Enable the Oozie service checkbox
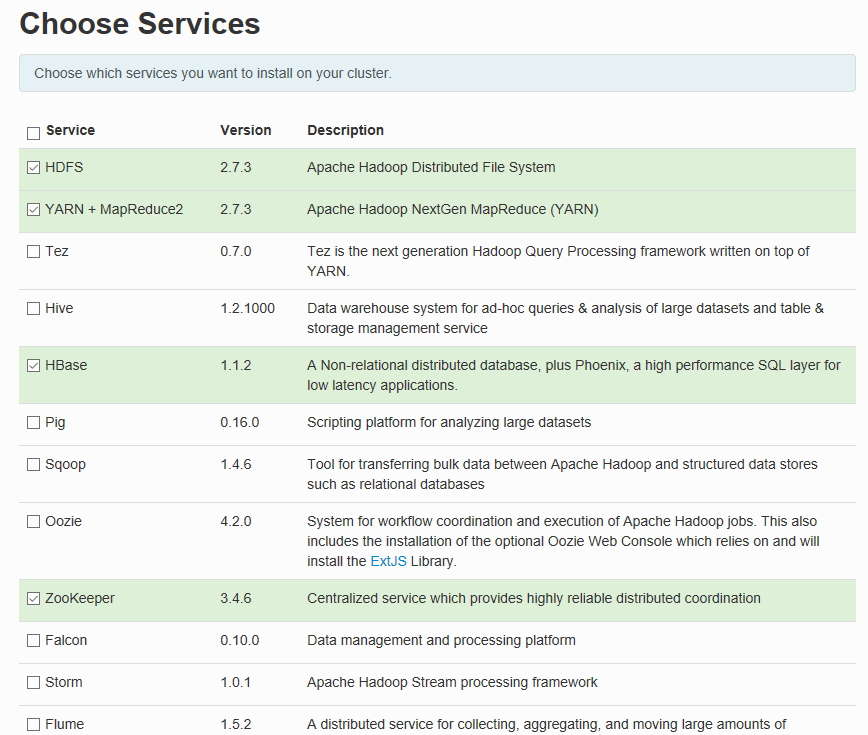Image resolution: width=868 pixels, height=735 pixels. click(x=34, y=522)
